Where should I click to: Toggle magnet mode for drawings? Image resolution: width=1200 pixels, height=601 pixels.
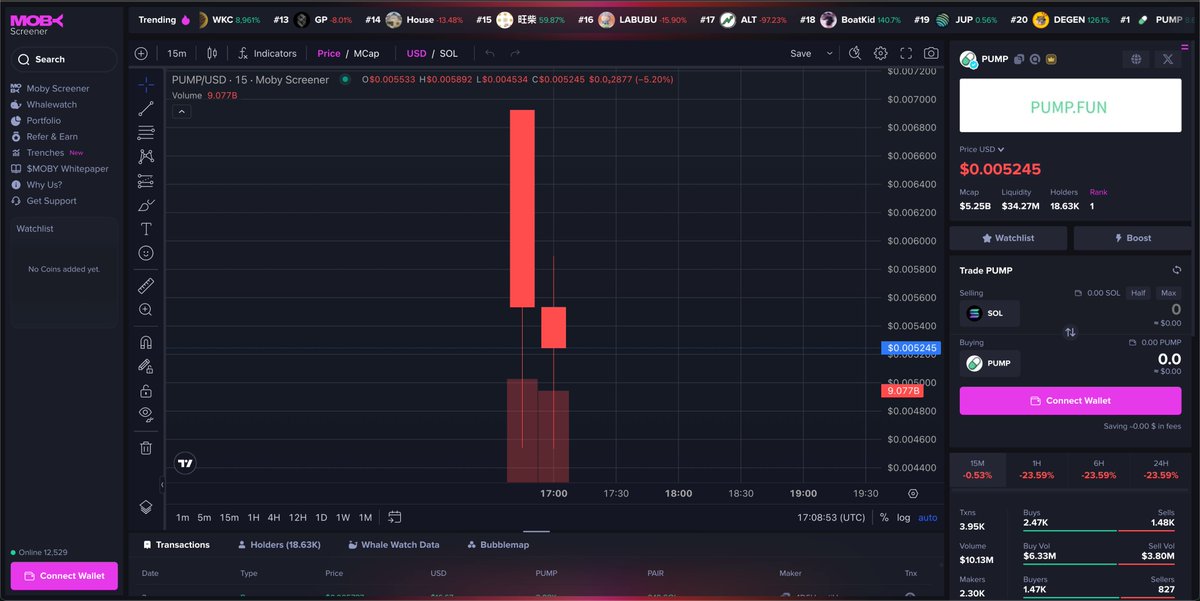coord(146,342)
